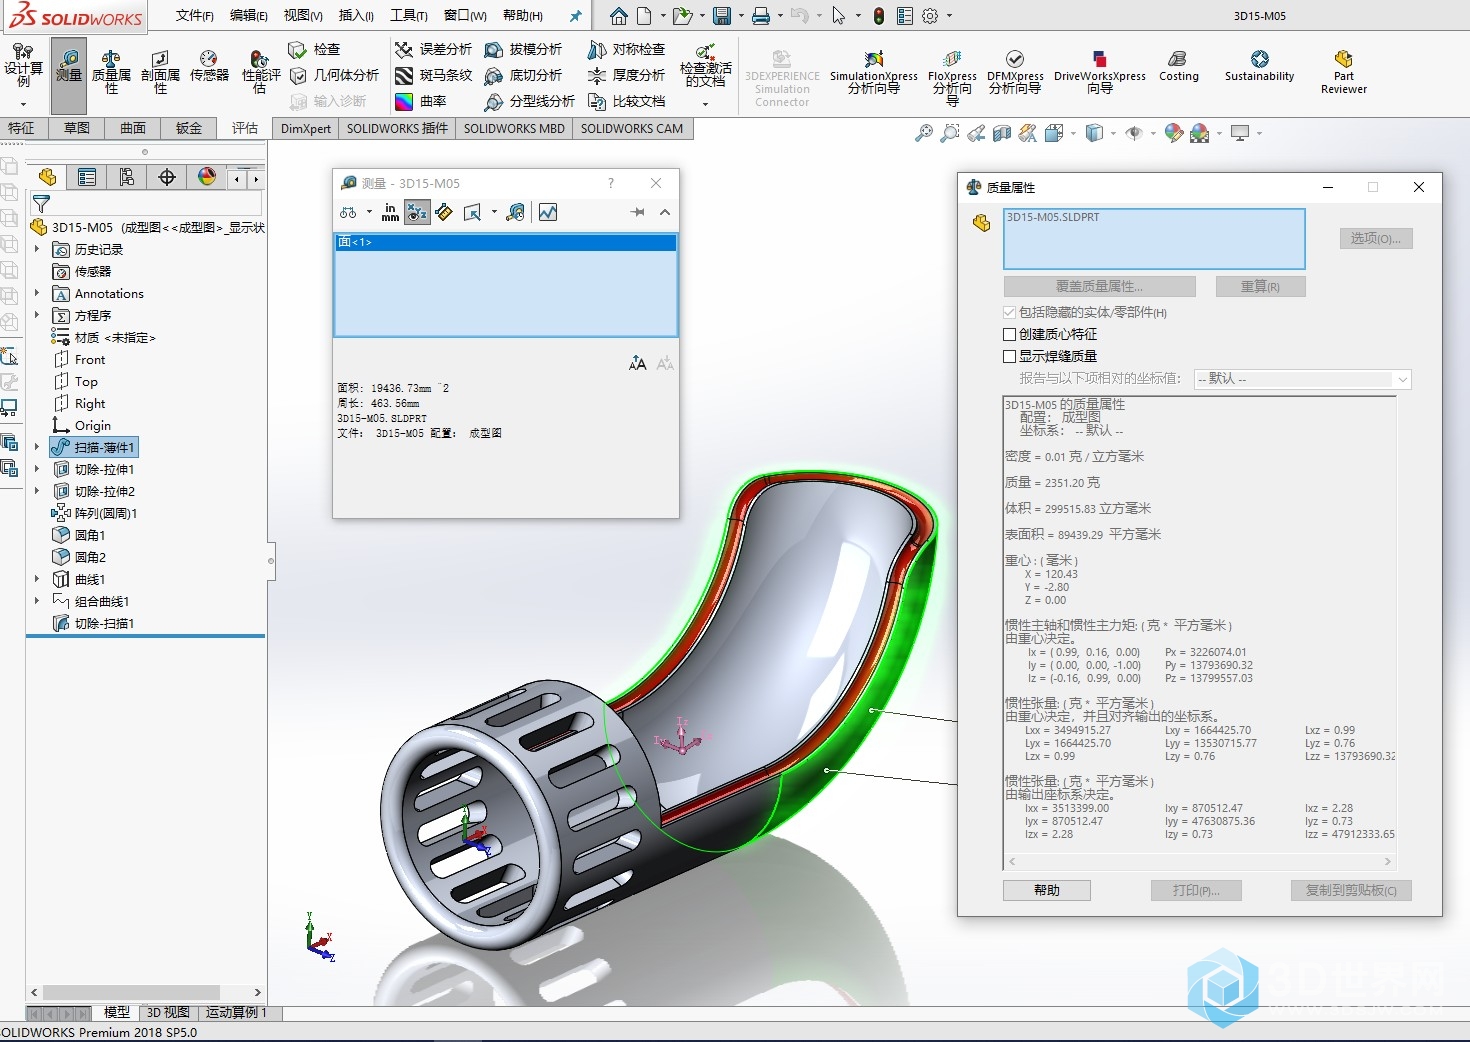
Task: Open the Sustainability tool
Action: pos(1259,66)
